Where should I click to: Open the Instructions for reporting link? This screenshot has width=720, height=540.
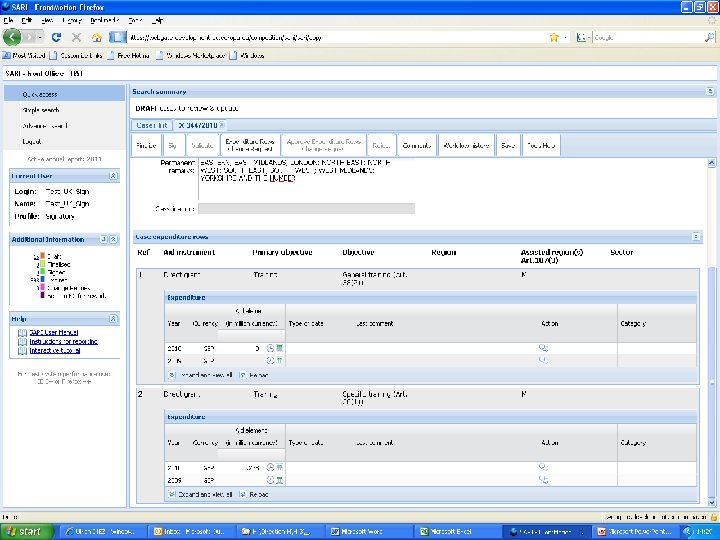click(x=63, y=342)
